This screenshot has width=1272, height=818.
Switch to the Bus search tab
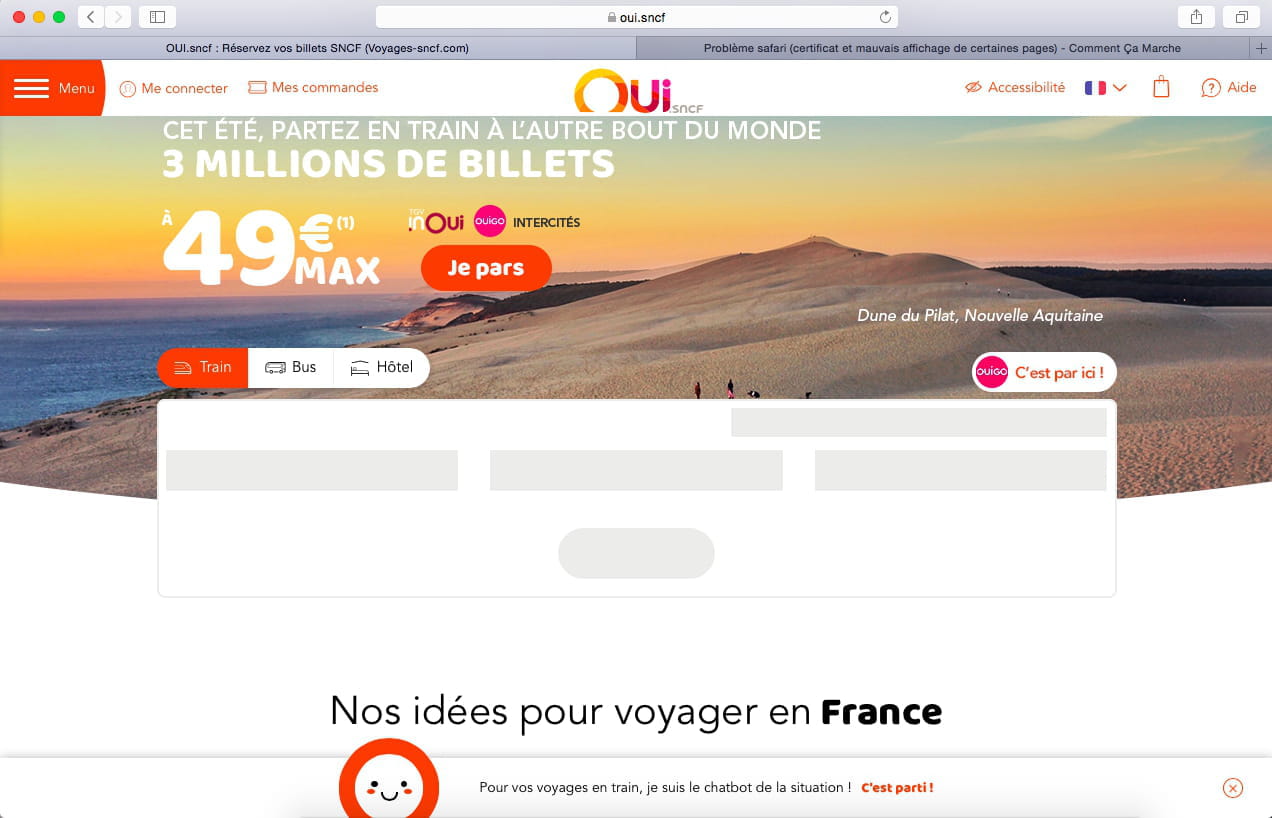[x=291, y=367]
